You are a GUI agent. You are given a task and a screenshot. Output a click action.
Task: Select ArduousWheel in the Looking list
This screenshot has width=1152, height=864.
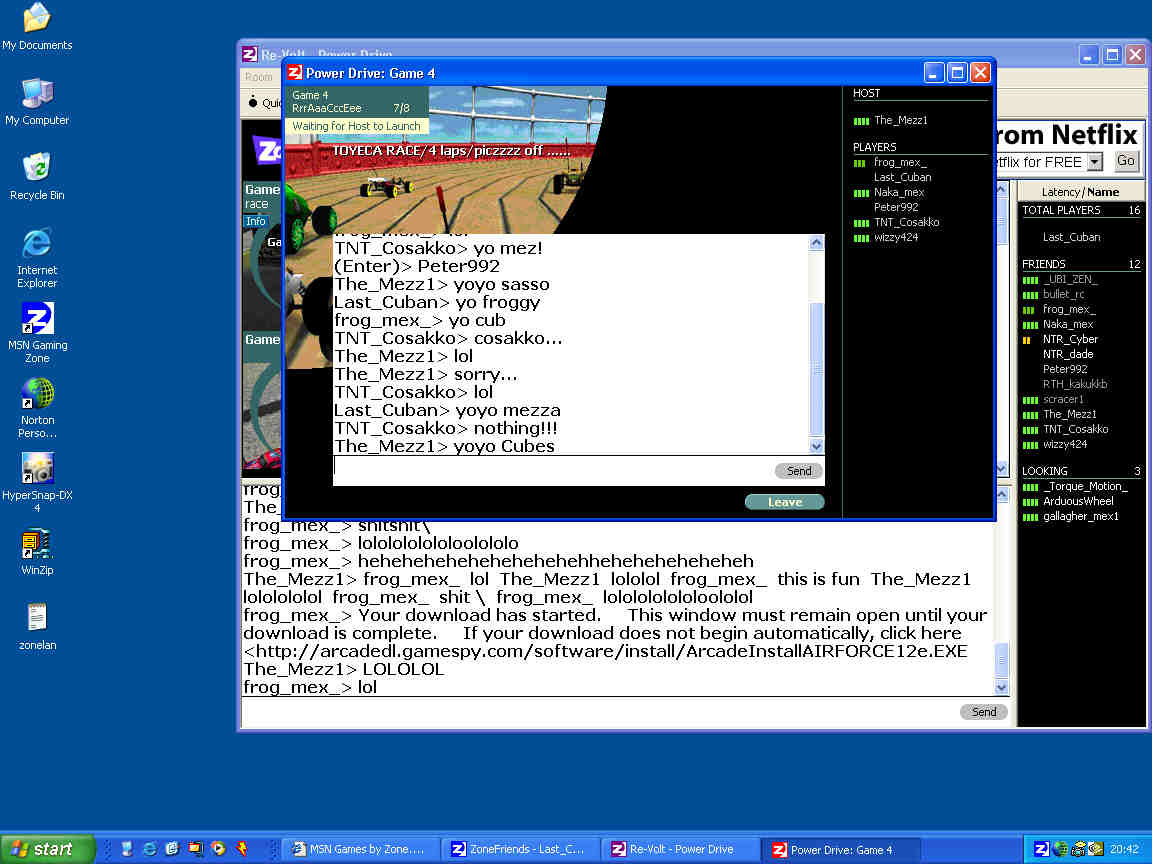click(1078, 501)
